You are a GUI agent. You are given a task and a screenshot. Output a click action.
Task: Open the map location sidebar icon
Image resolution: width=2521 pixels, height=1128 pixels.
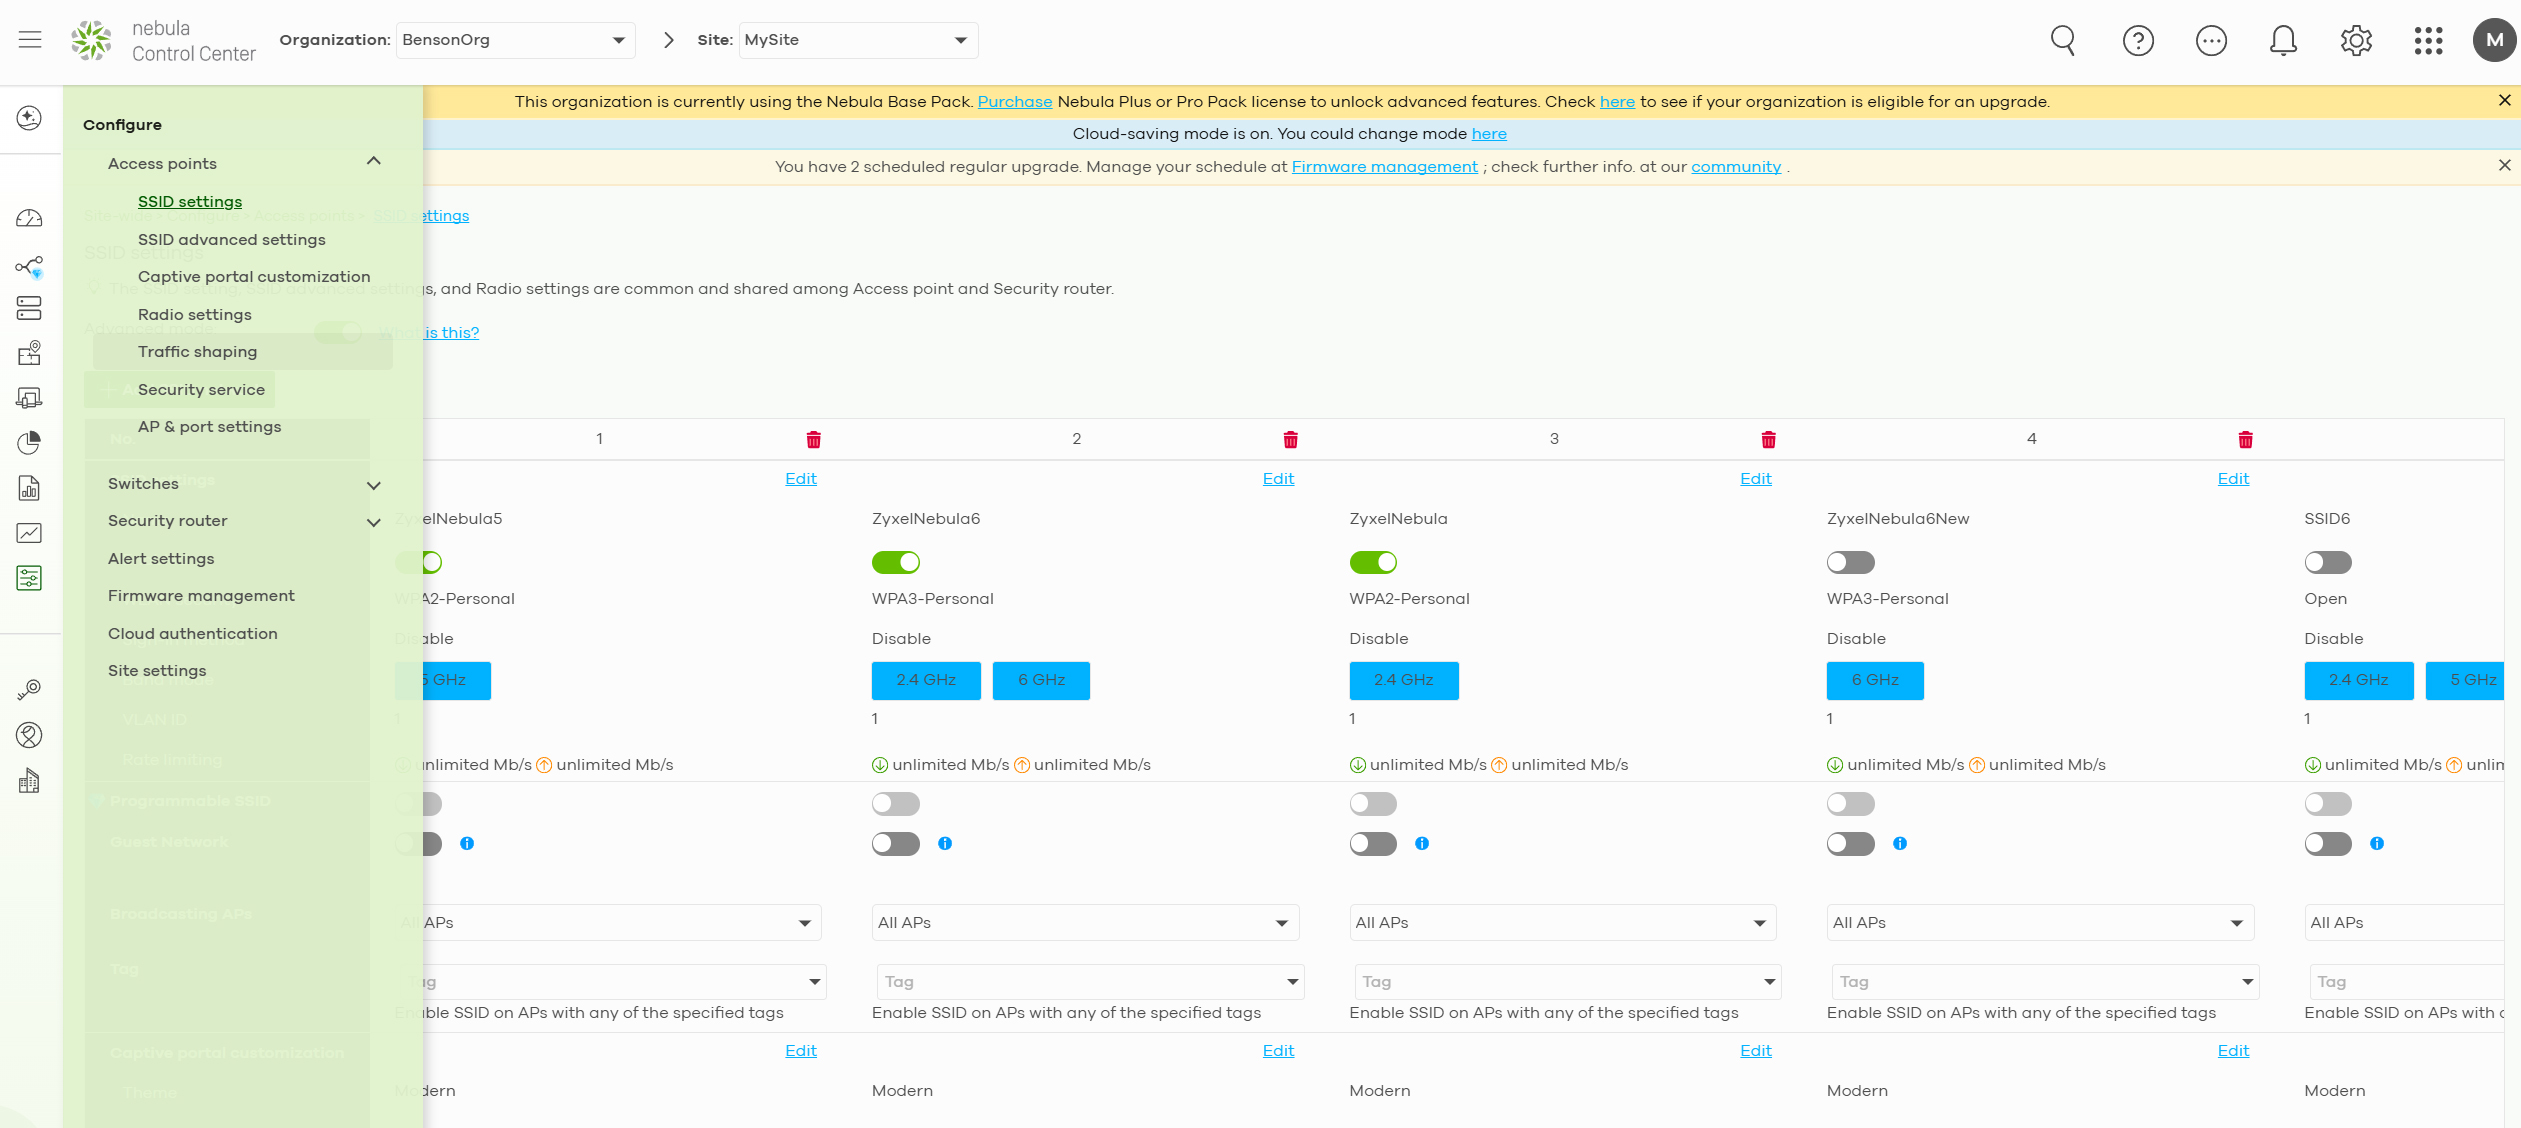coord(29,353)
